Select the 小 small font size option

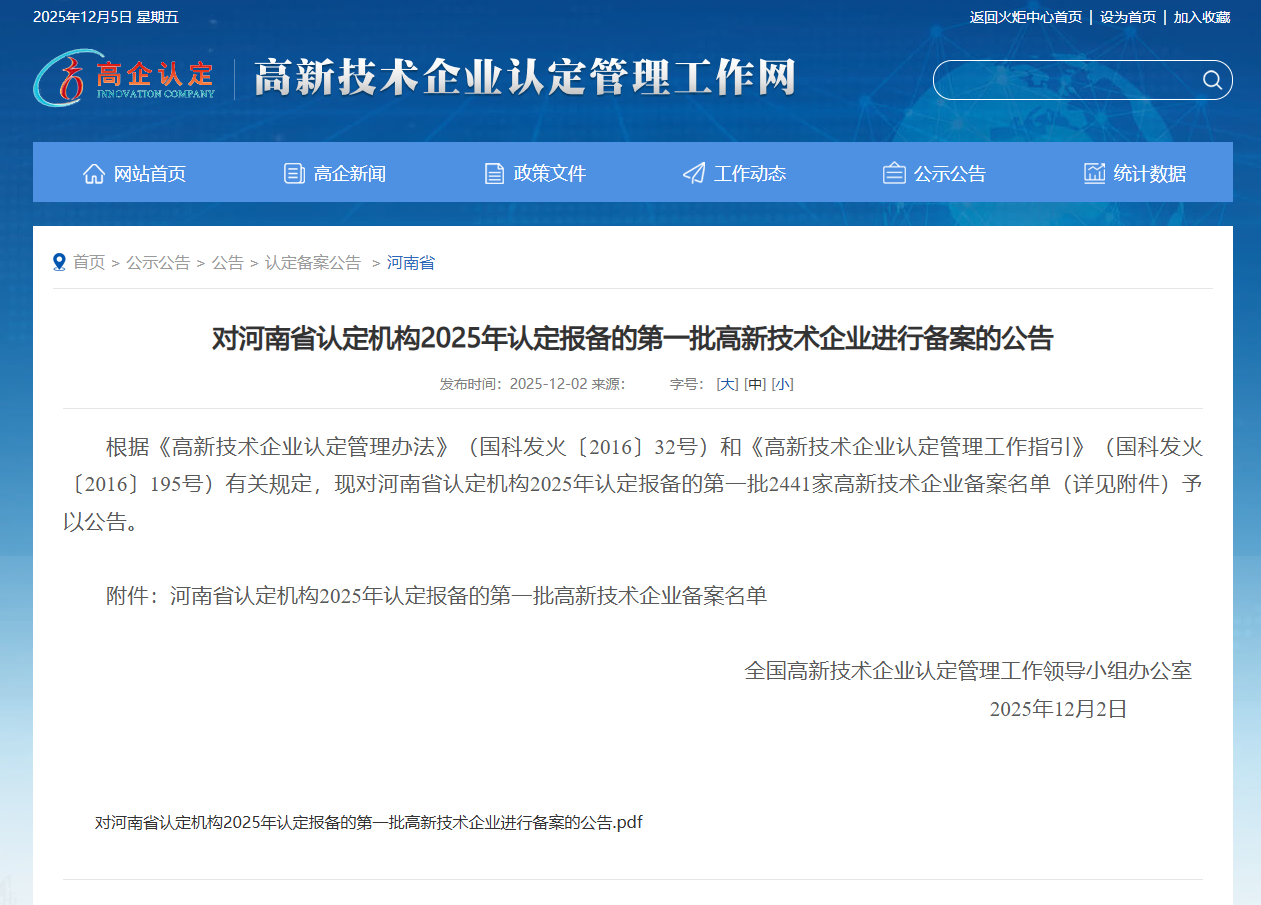pyautogui.click(x=782, y=383)
